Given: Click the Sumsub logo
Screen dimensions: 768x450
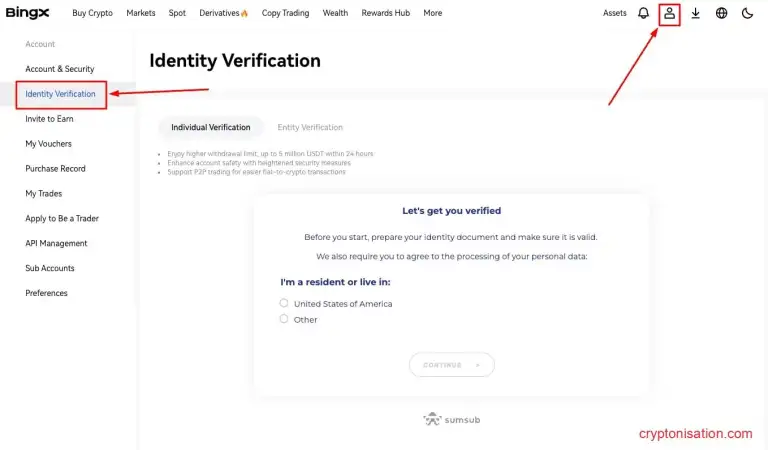Looking at the screenshot, I should pyautogui.click(x=452, y=419).
